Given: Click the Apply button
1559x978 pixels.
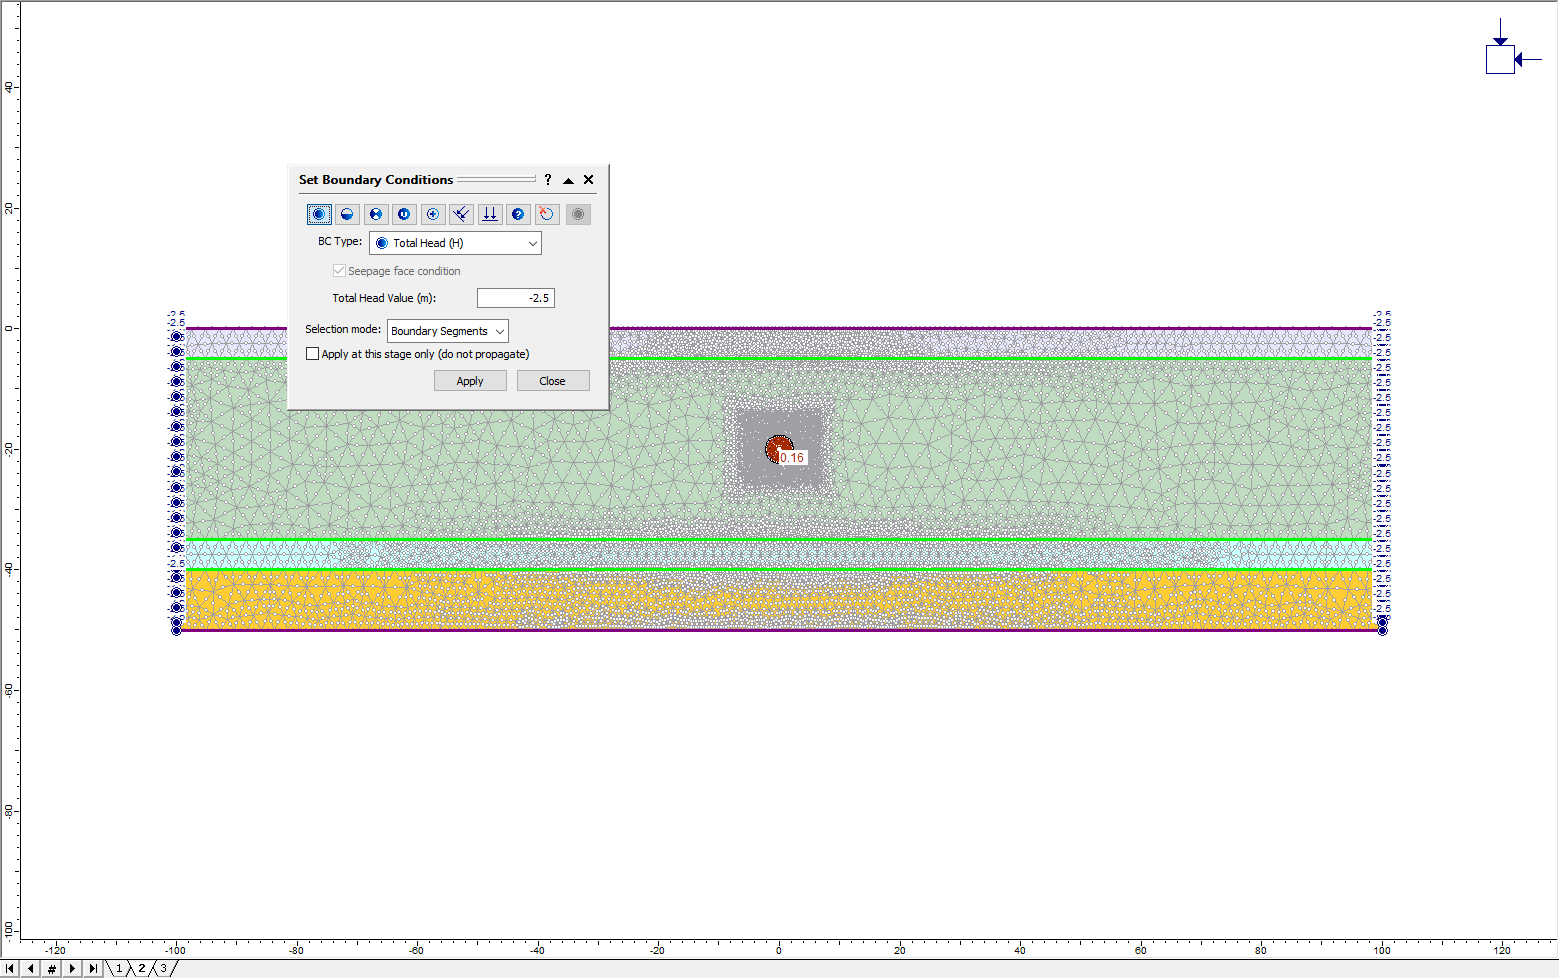Looking at the screenshot, I should click(470, 380).
